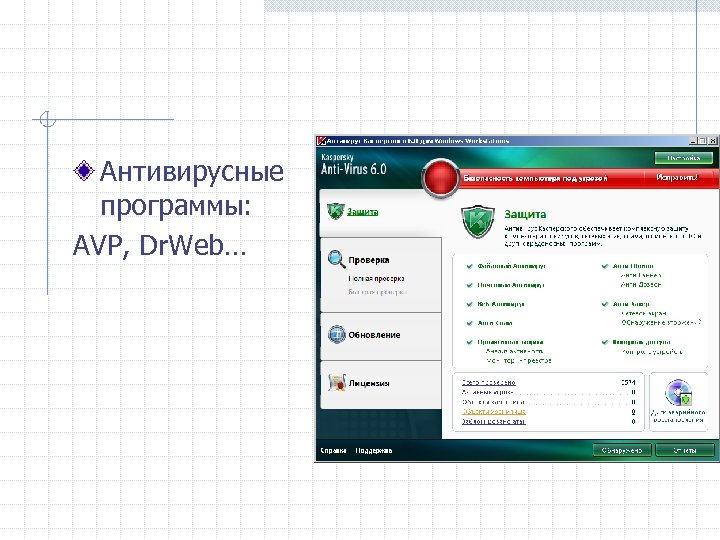Click the Исправить! button on the red bar

pos(677,177)
